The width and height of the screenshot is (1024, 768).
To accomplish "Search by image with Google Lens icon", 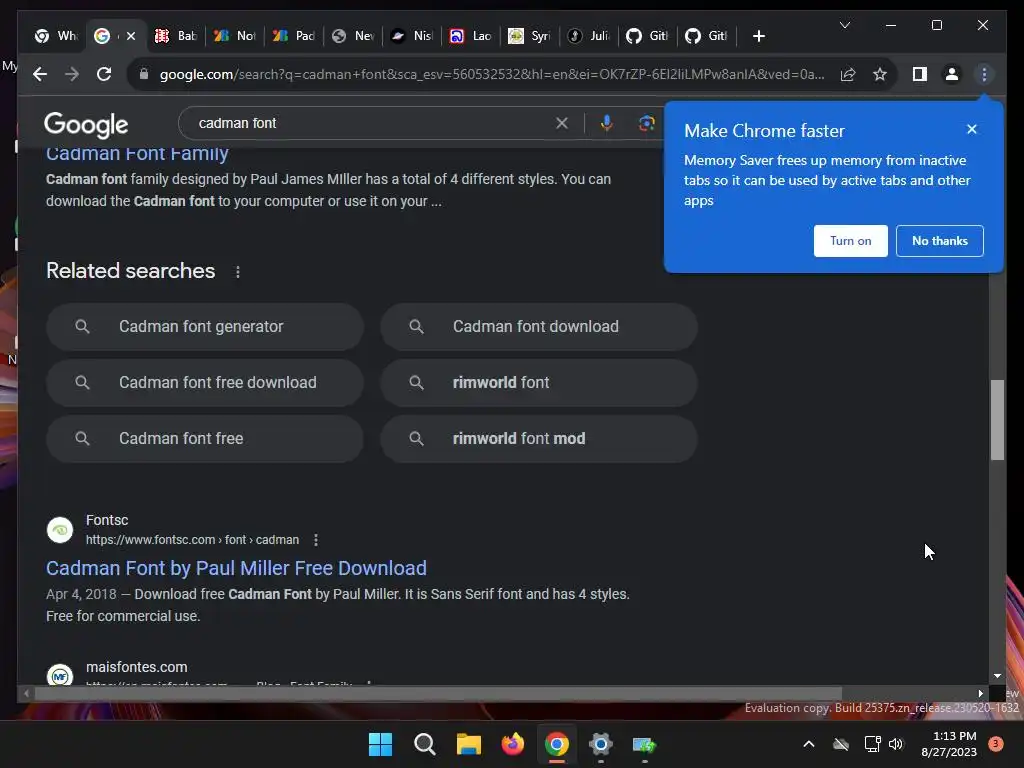I will tap(647, 123).
